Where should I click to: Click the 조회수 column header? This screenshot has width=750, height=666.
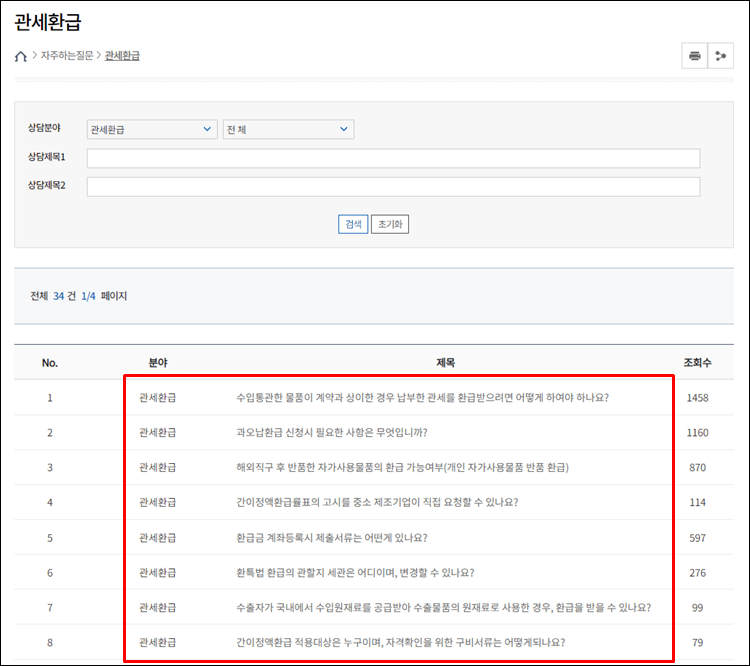pos(697,363)
